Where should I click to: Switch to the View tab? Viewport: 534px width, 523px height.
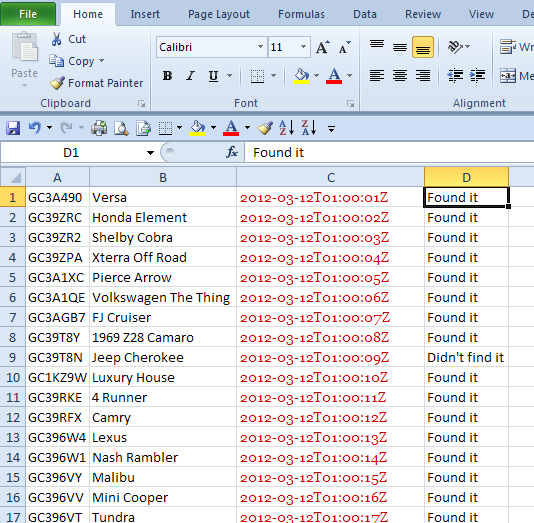click(481, 14)
